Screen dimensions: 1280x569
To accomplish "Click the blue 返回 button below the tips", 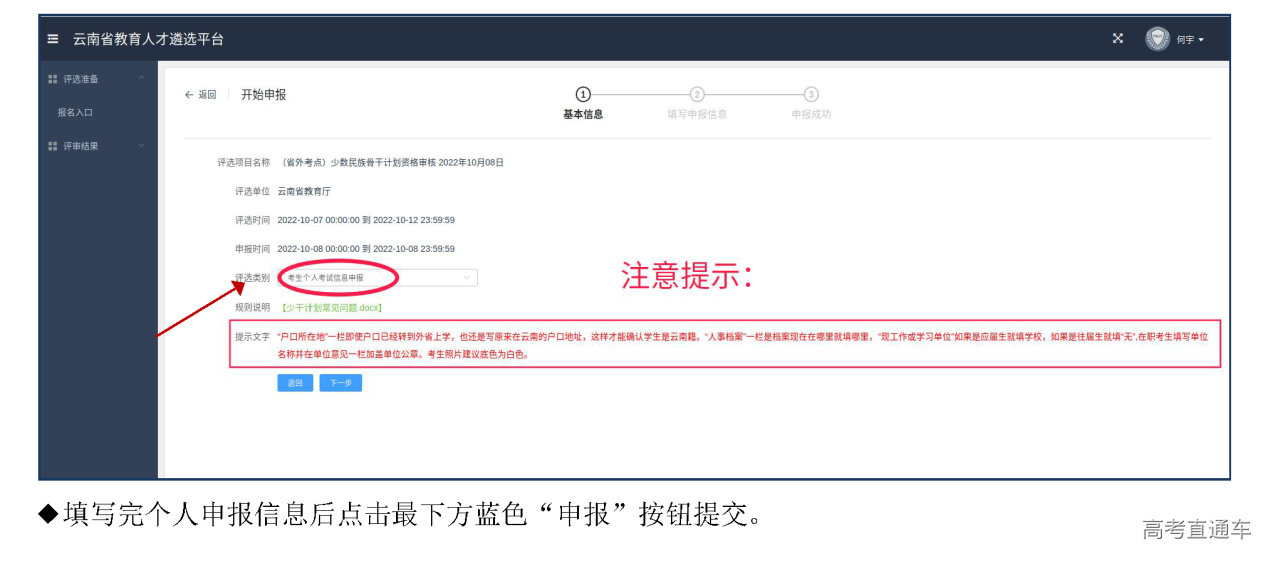I will point(295,383).
